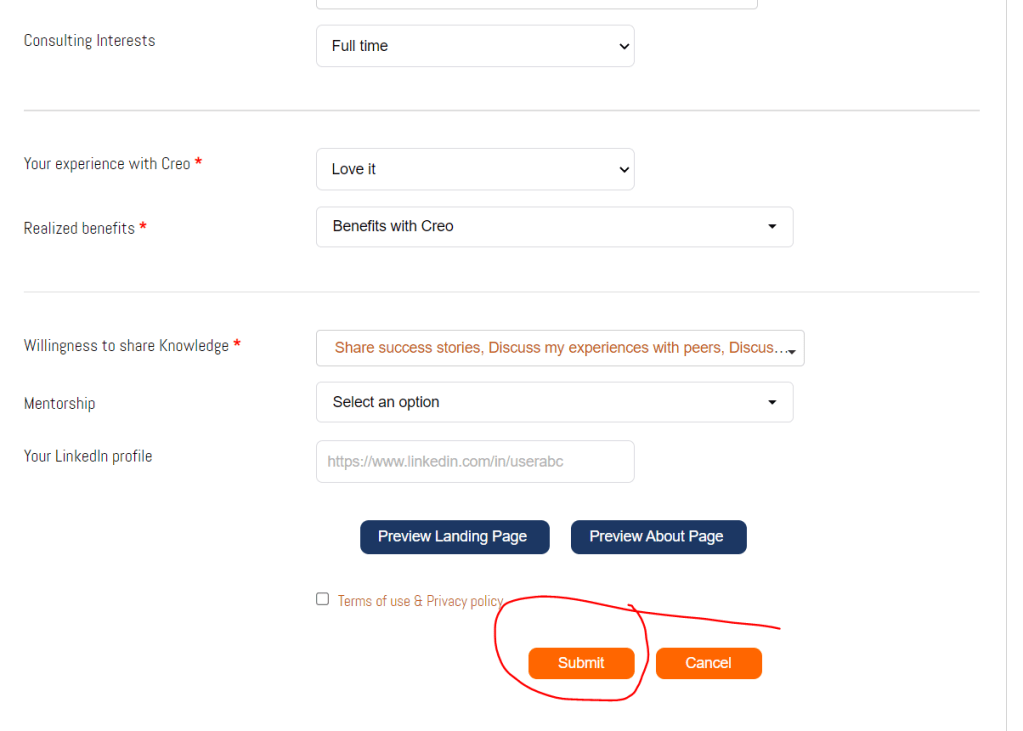Click the 'Your LinkedIn profile' label
The width and height of the screenshot is (1023, 731).
(x=88, y=456)
